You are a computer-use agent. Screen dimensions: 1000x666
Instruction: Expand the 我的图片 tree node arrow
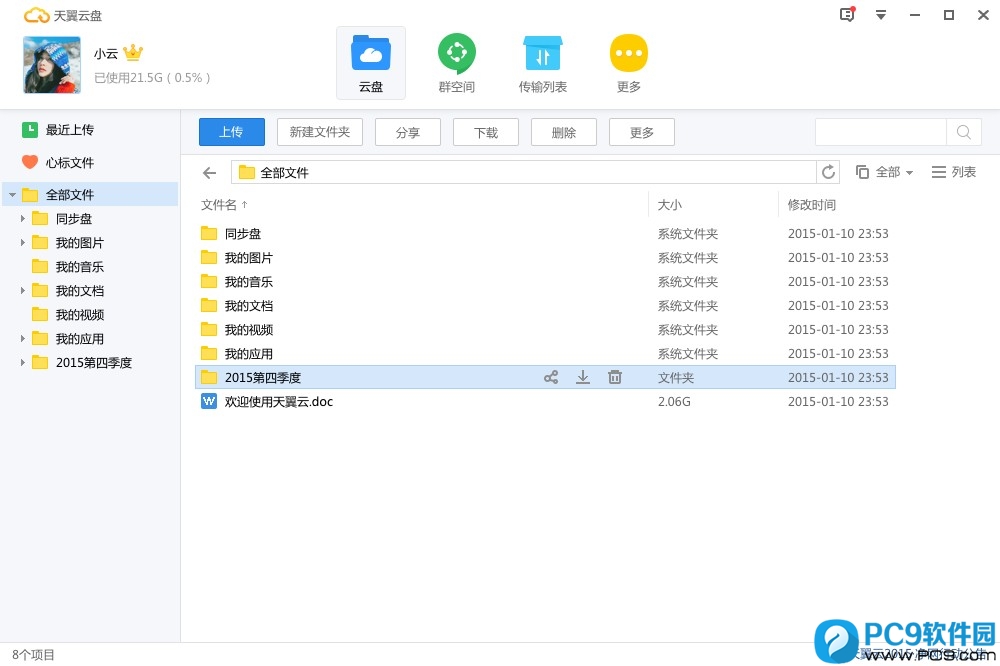(22, 242)
